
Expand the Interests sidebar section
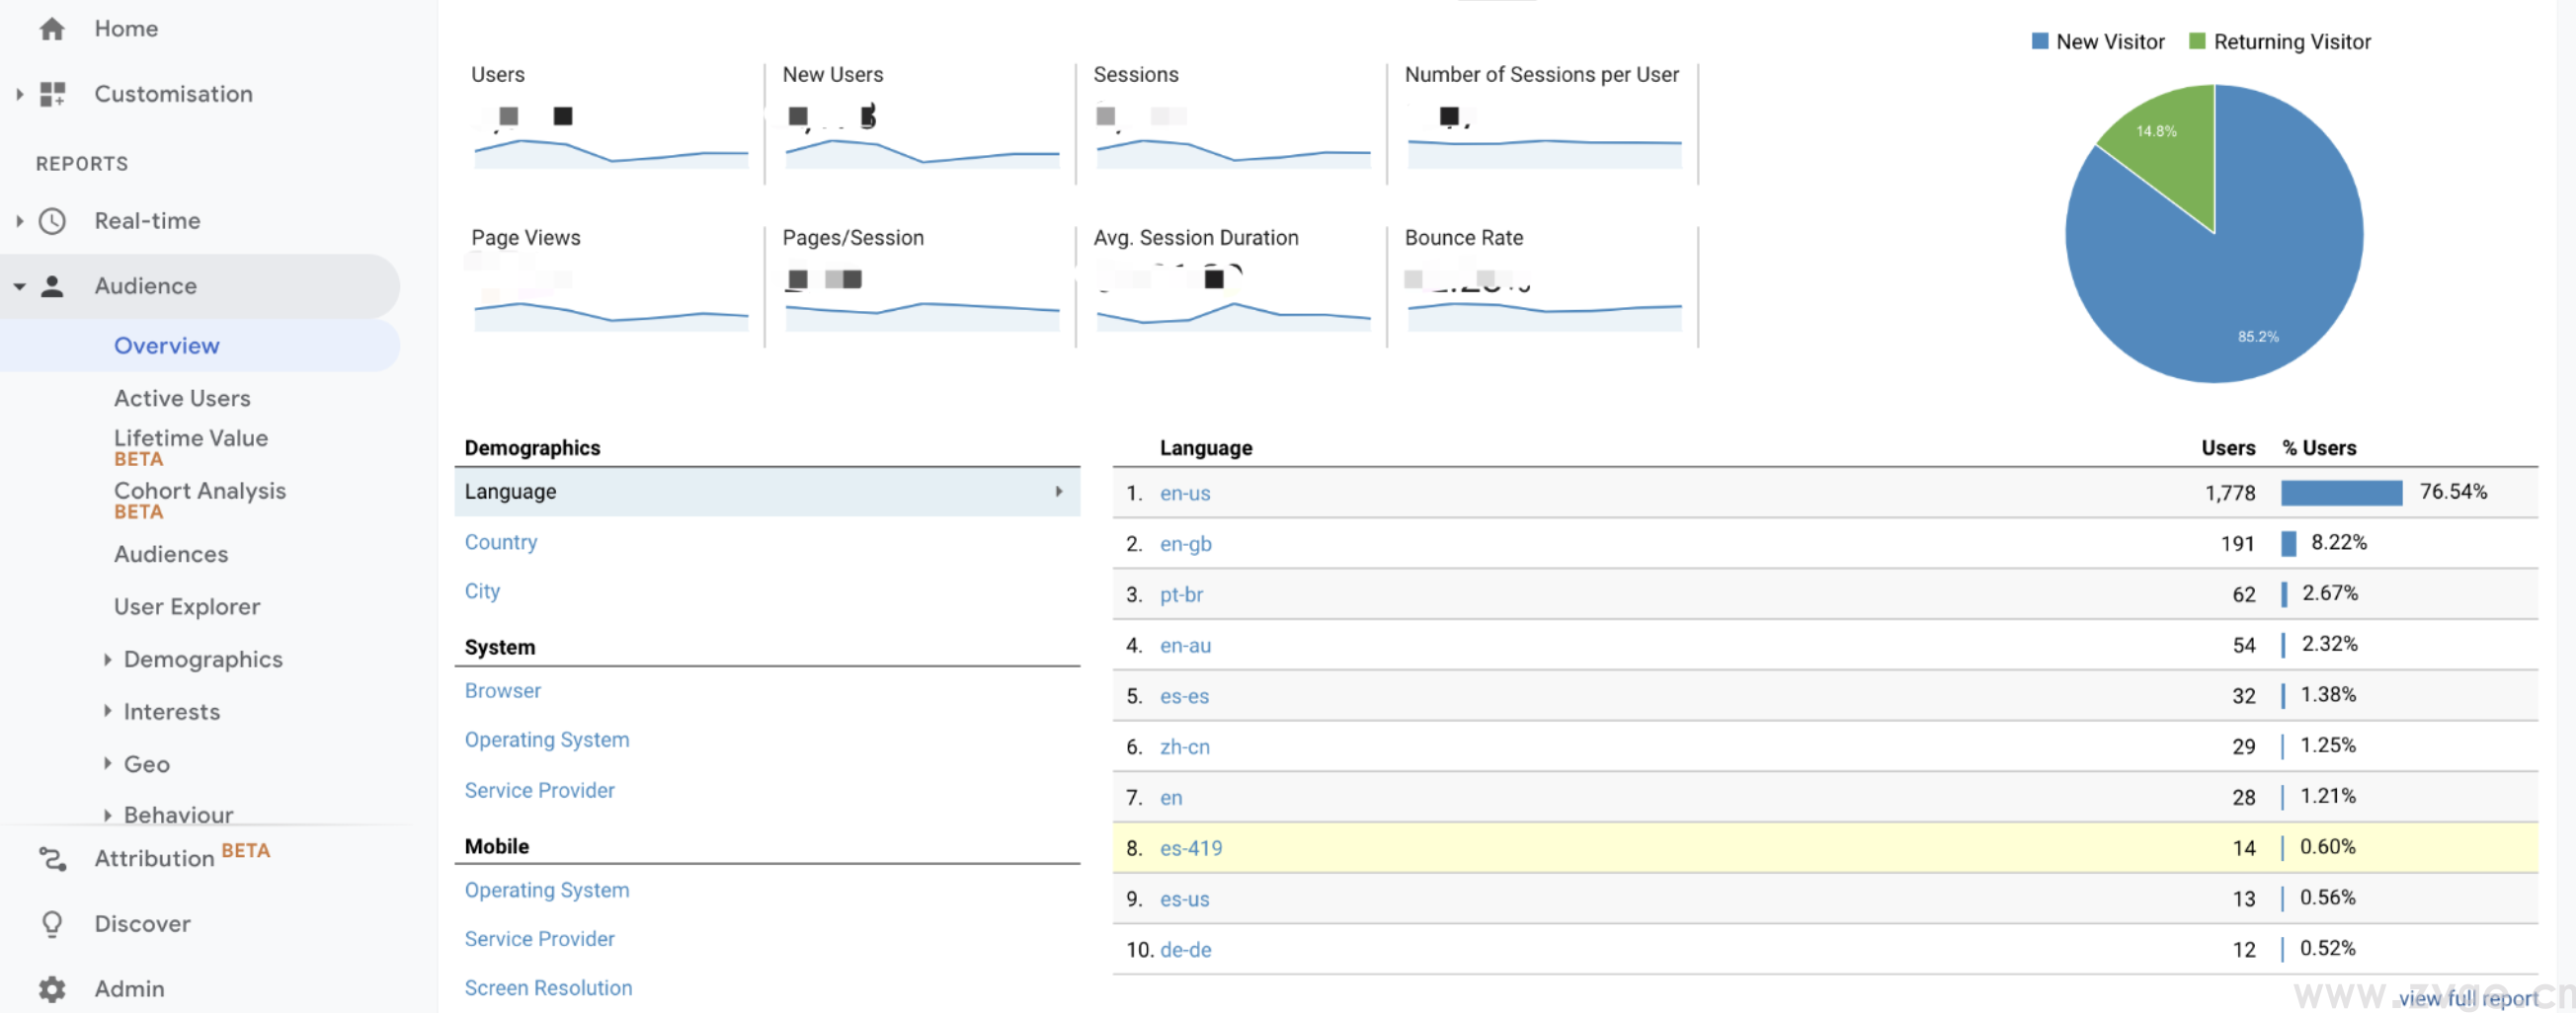(x=107, y=711)
